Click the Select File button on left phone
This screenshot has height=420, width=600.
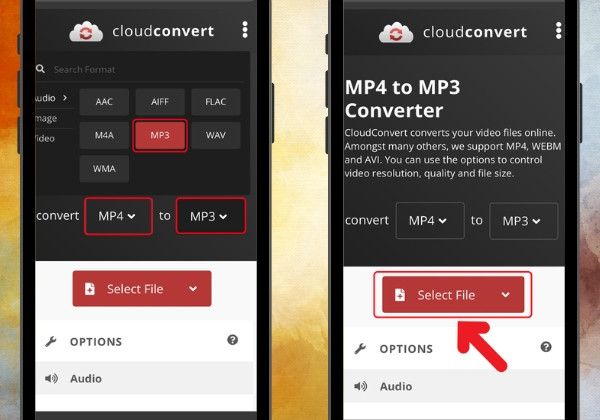(x=142, y=288)
